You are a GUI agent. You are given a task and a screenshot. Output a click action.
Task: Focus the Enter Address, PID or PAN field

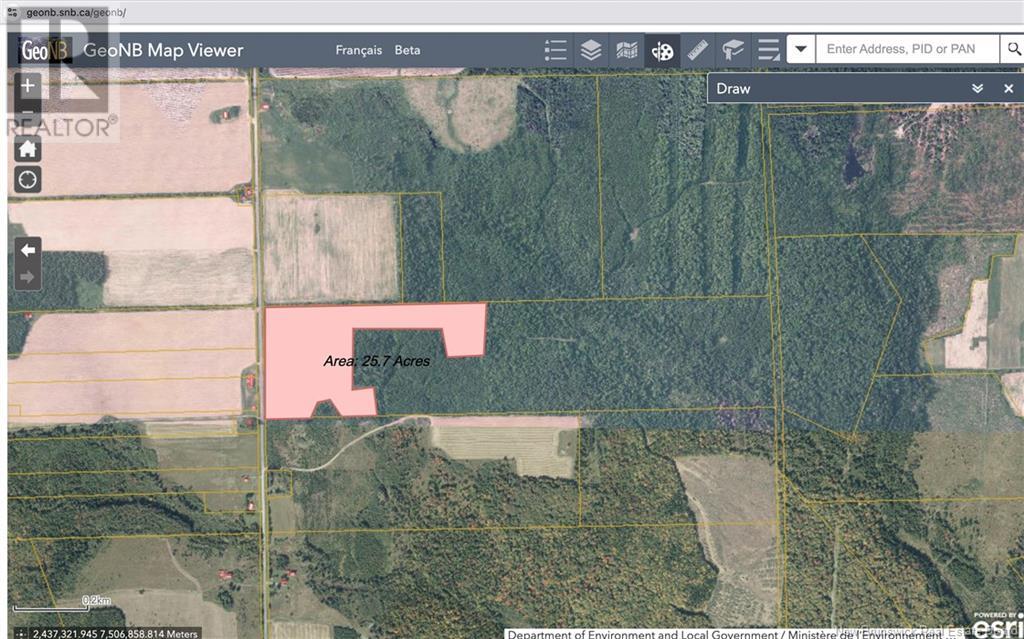point(907,49)
